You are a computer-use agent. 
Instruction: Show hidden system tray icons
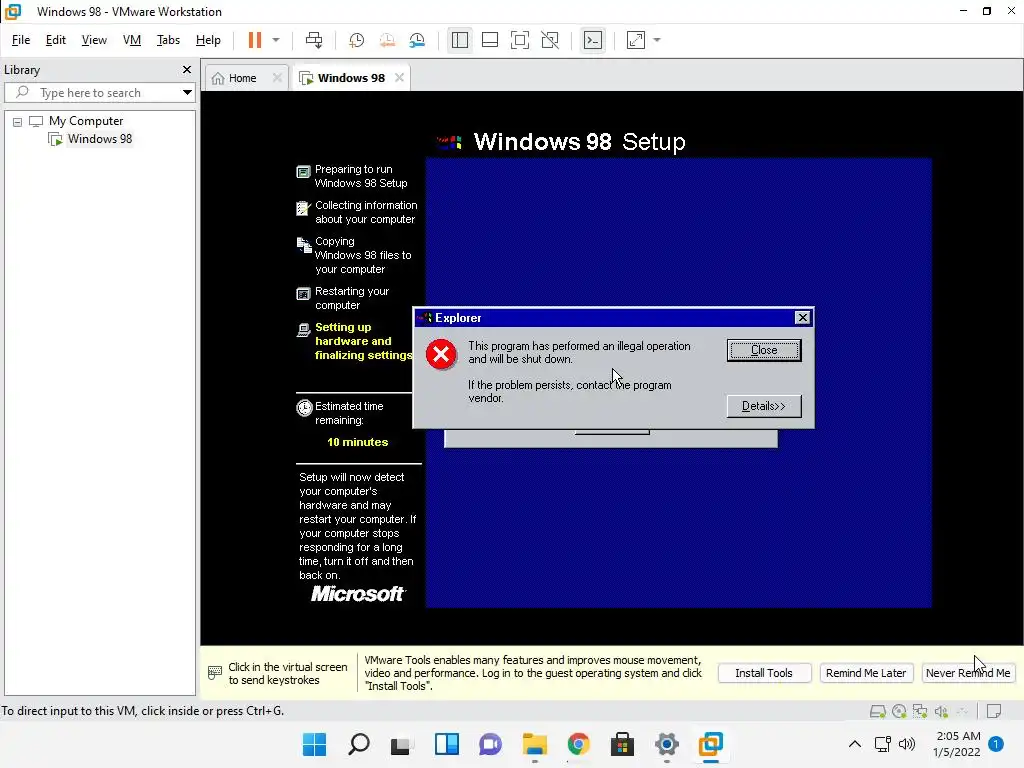(855, 744)
